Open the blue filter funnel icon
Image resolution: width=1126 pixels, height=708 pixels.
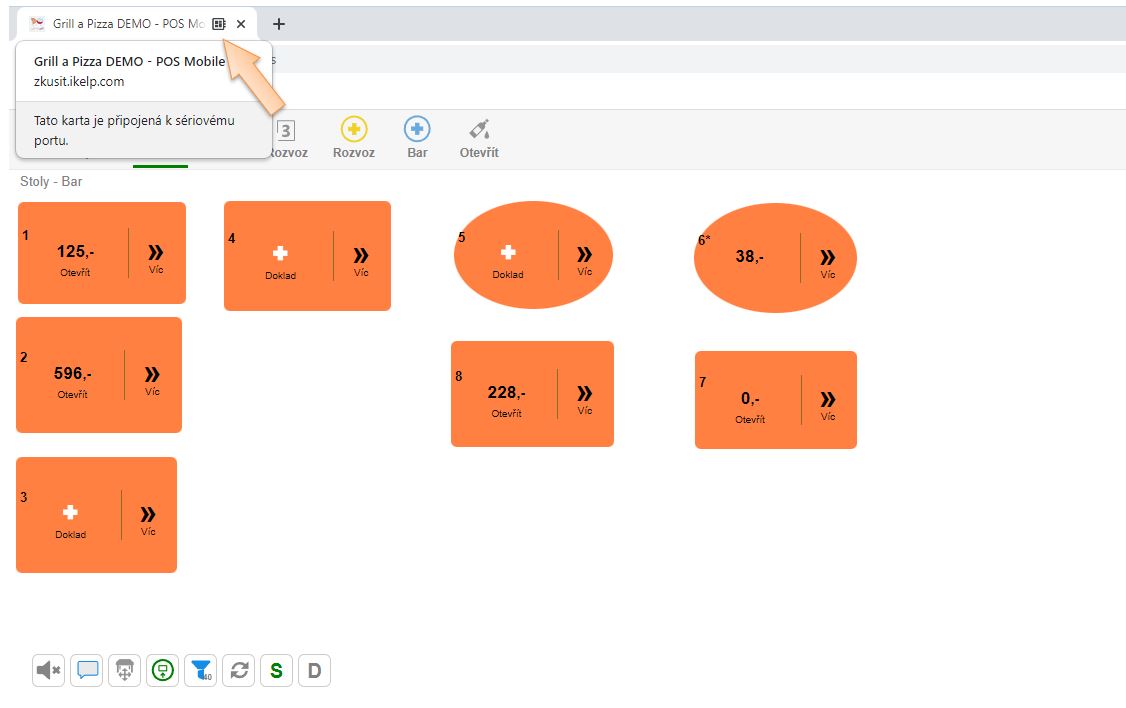click(x=201, y=670)
